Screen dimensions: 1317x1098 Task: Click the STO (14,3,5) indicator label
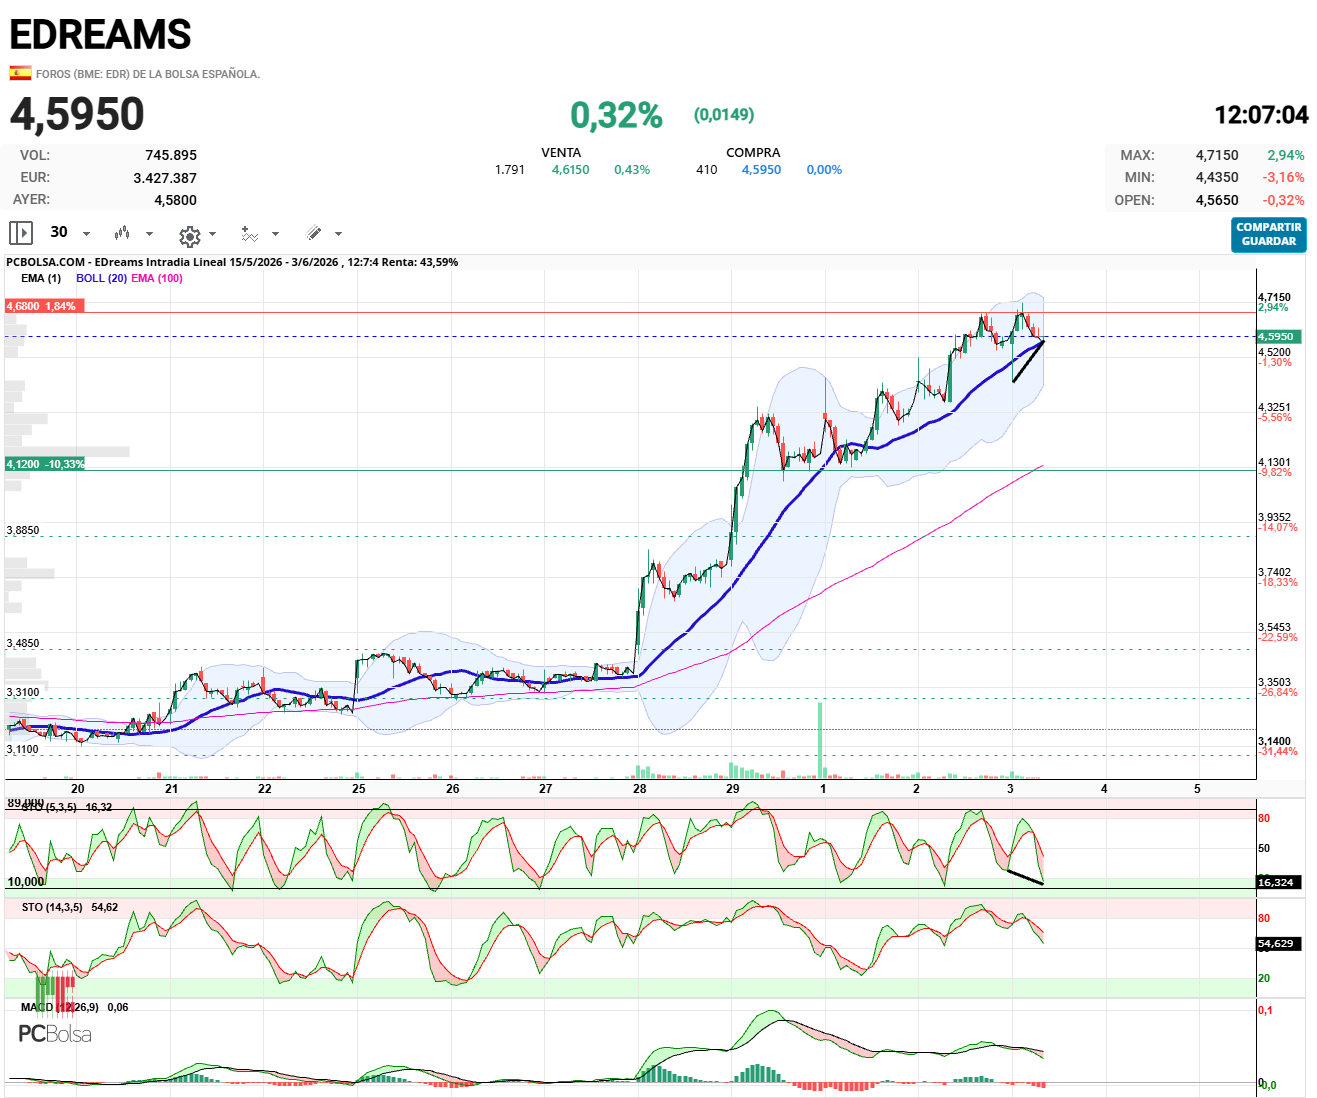point(52,907)
